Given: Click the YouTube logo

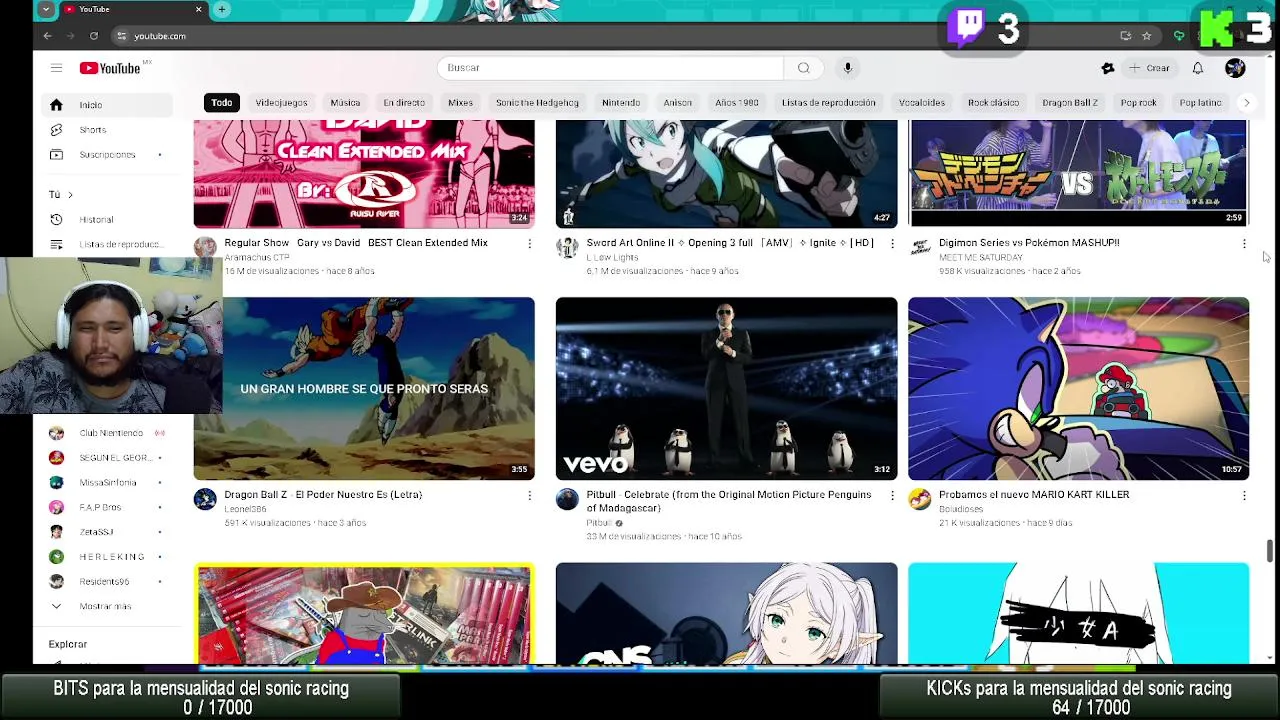Looking at the screenshot, I should pos(111,68).
